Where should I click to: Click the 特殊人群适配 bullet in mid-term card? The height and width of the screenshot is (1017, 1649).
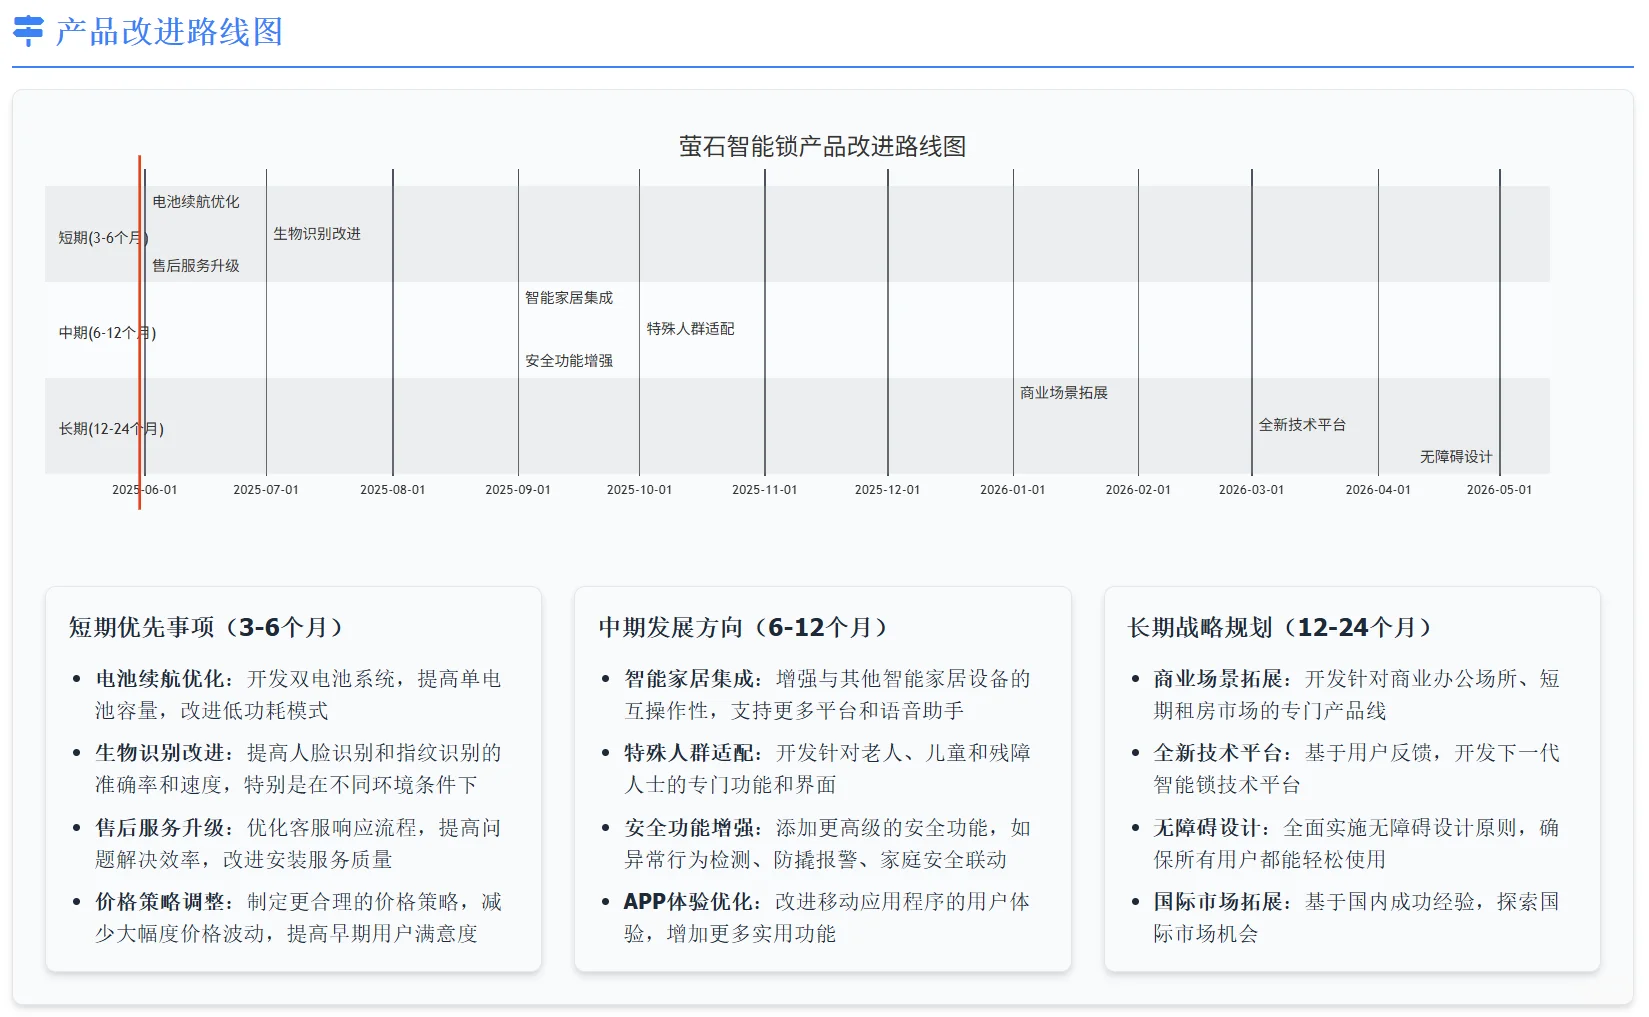[827, 769]
